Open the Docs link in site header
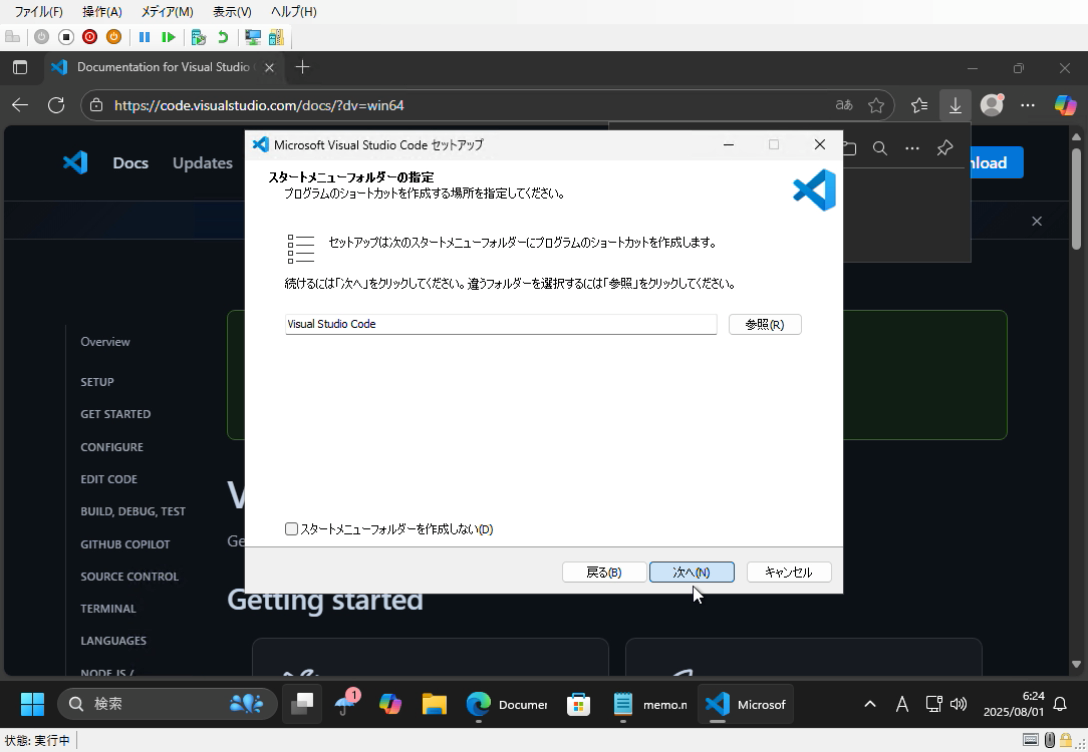The width and height of the screenshot is (1088, 752). click(130, 163)
